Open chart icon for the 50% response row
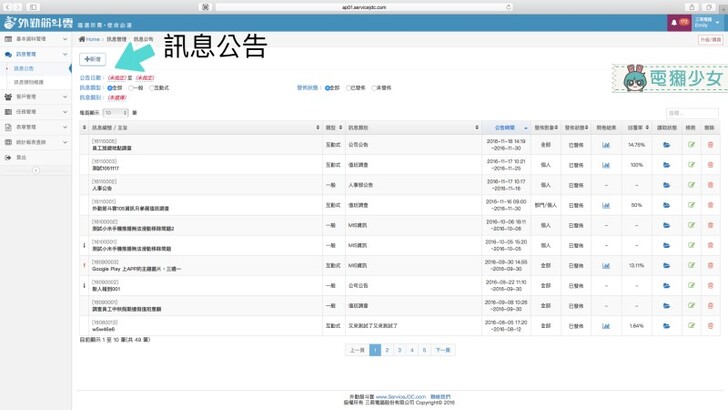 click(606, 205)
